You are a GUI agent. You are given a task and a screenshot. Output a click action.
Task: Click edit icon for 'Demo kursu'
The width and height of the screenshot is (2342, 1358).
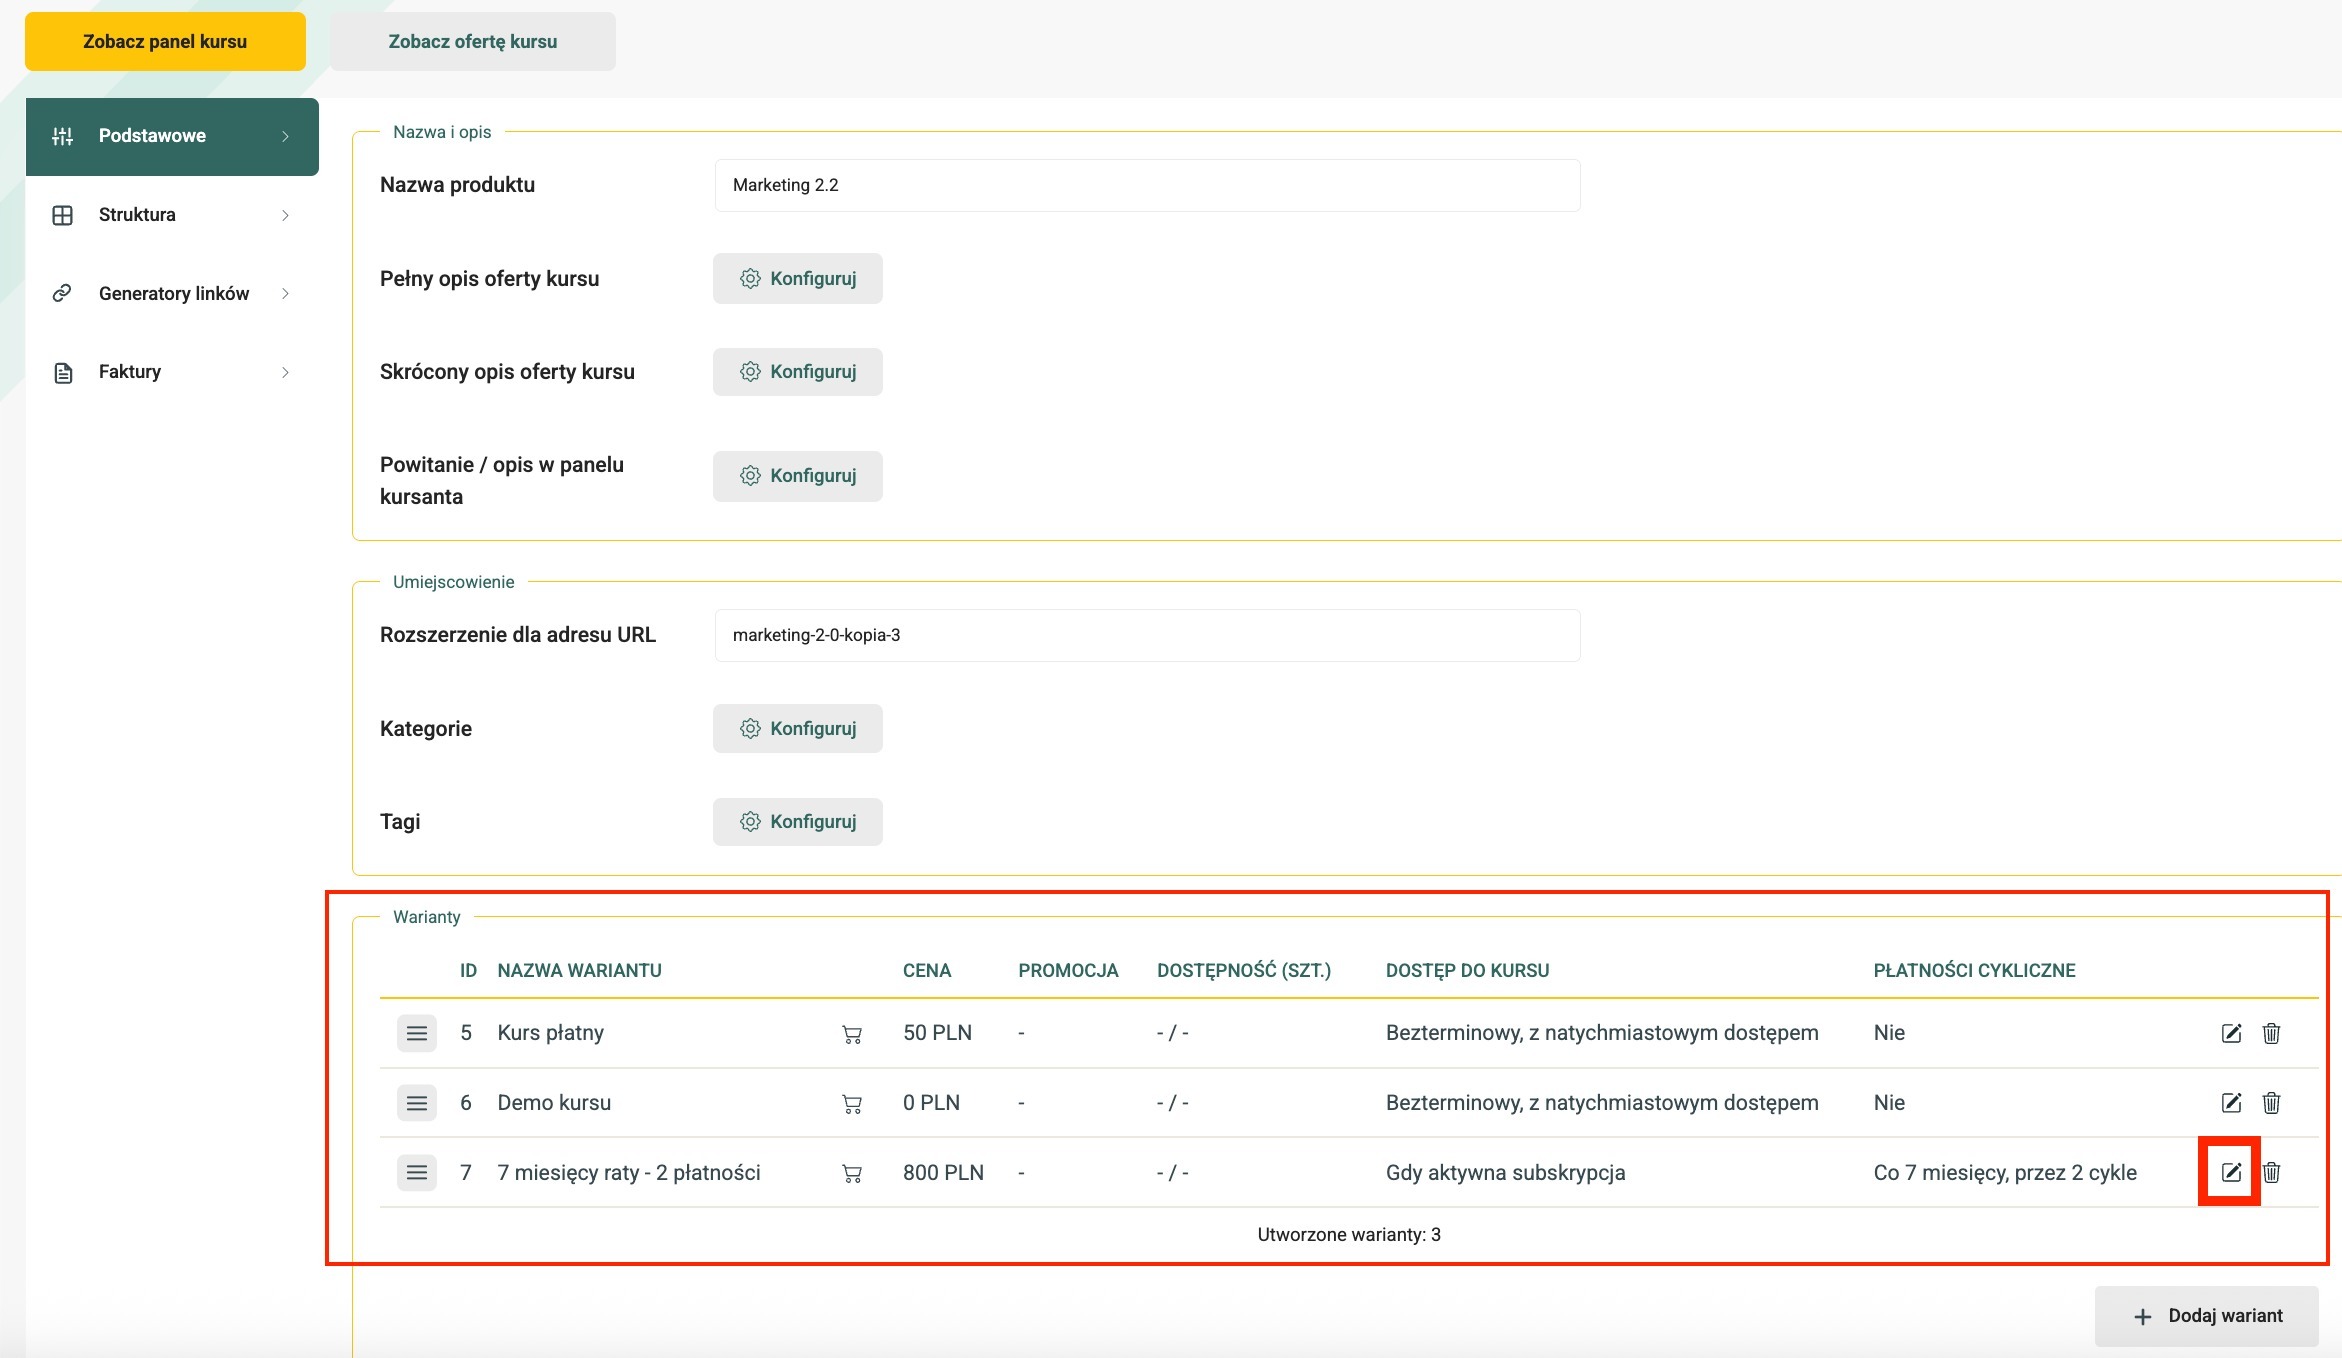2231,1103
